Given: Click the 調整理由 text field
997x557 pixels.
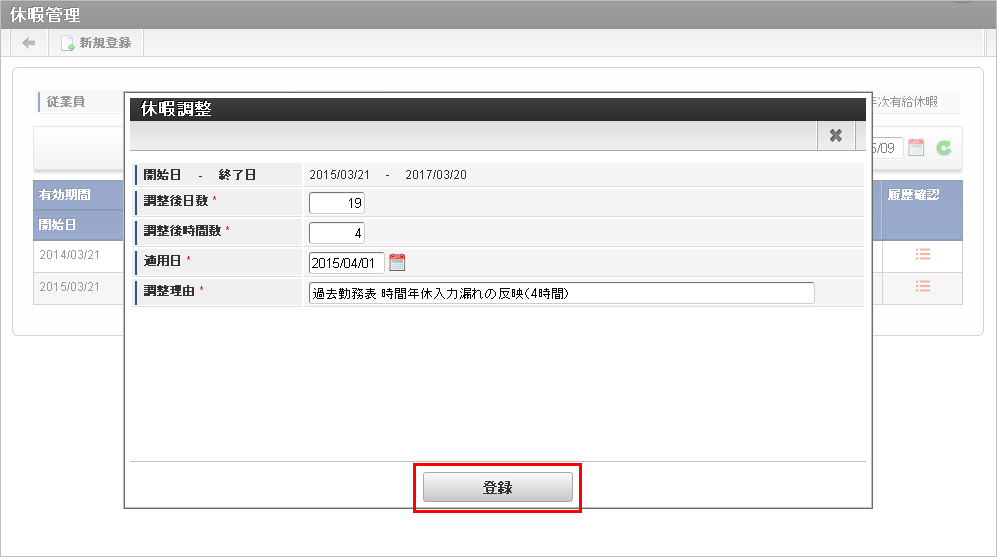Looking at the screenshot, I should (561, 293).
